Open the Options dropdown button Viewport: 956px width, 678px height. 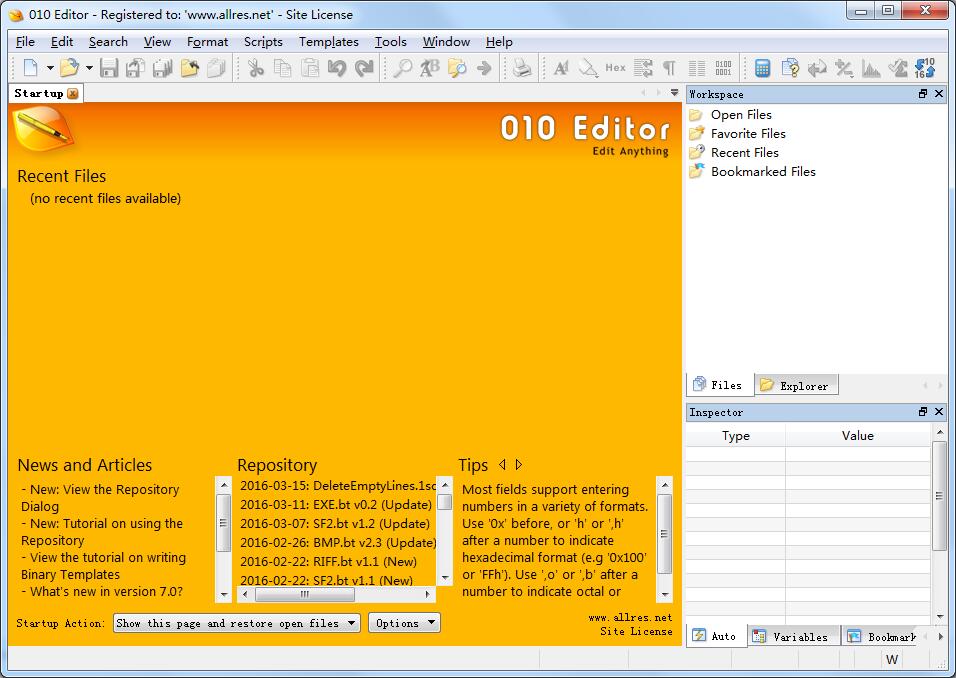click(x=404, y=623)
